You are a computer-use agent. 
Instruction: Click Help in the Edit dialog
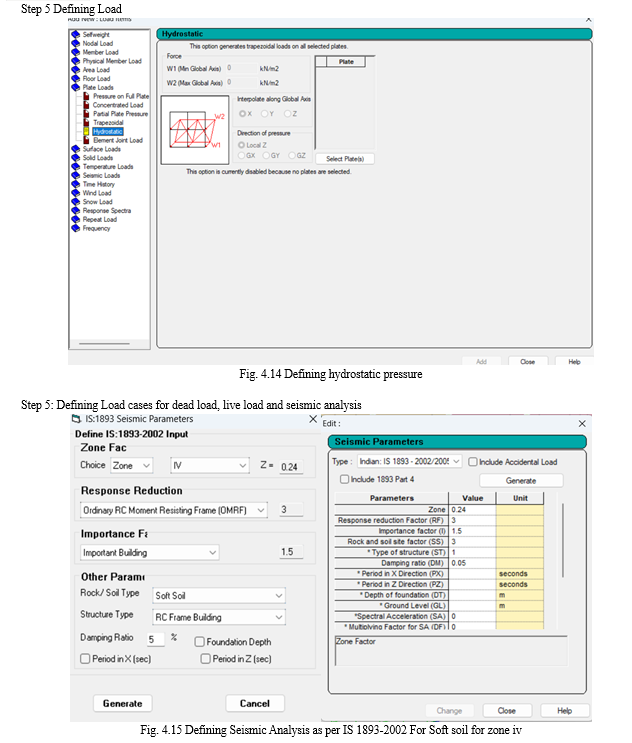coord(564,710)
